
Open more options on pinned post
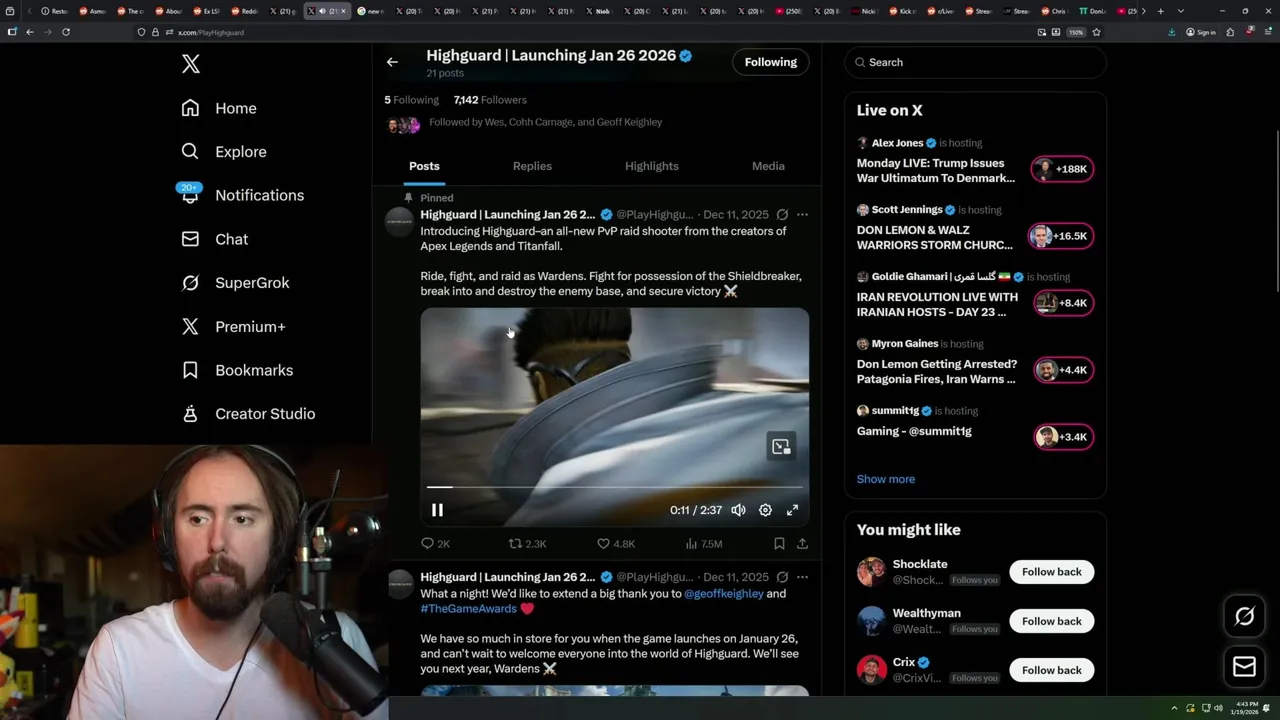pyautogui.click(x=802, y=215)
